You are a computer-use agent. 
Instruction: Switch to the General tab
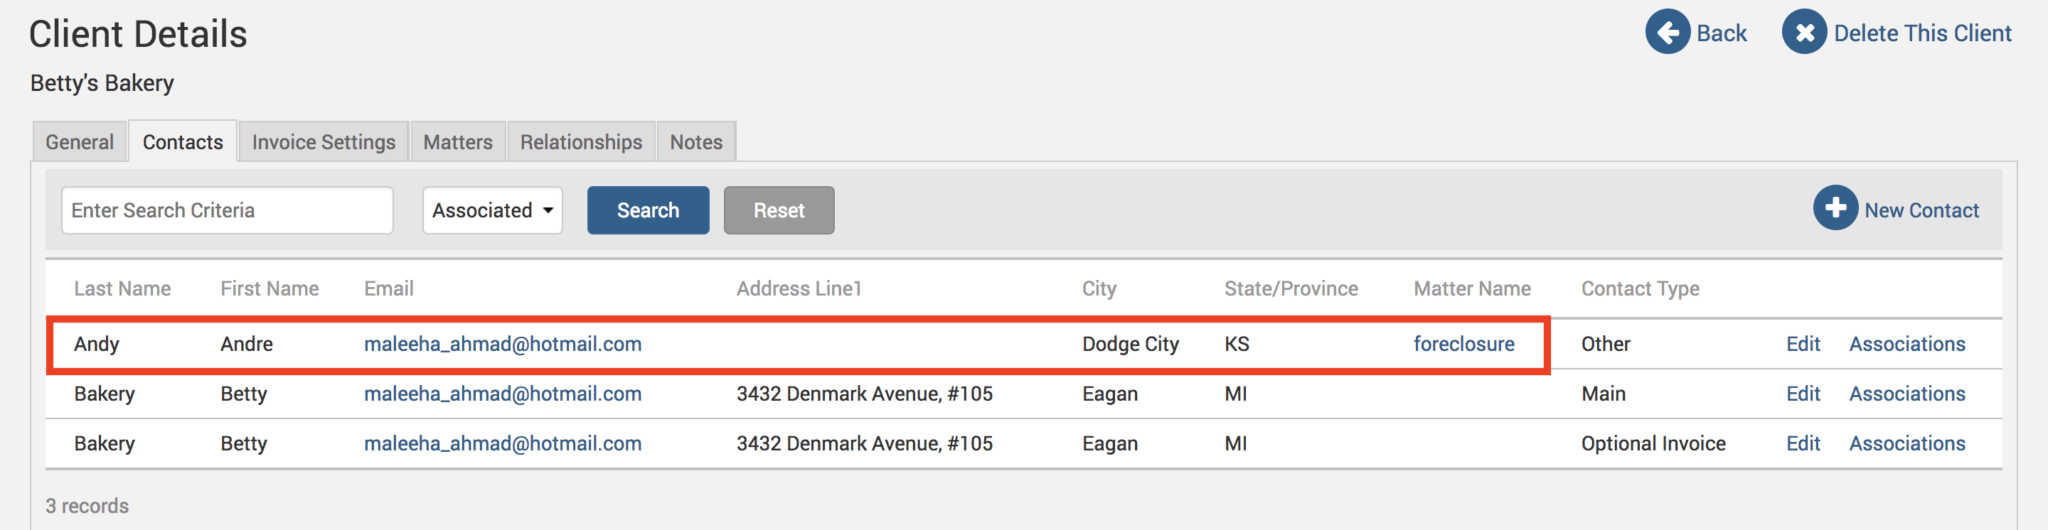coord(80,142)
